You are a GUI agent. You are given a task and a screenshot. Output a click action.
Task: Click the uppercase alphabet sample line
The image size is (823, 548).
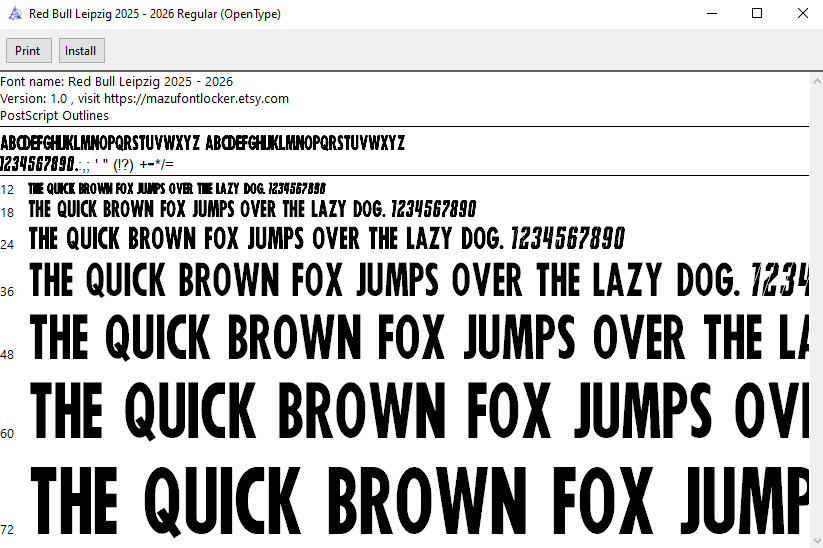tap(202, 143)
